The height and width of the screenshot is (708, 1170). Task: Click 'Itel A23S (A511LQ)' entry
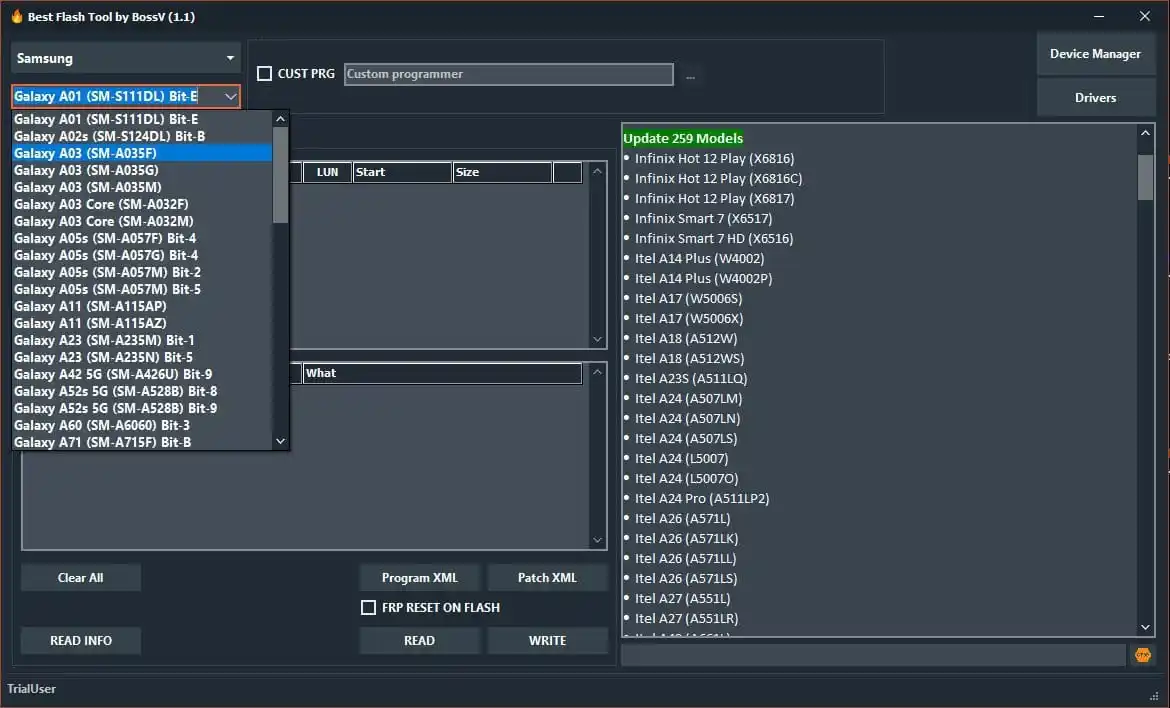click(x=691, y=379)
